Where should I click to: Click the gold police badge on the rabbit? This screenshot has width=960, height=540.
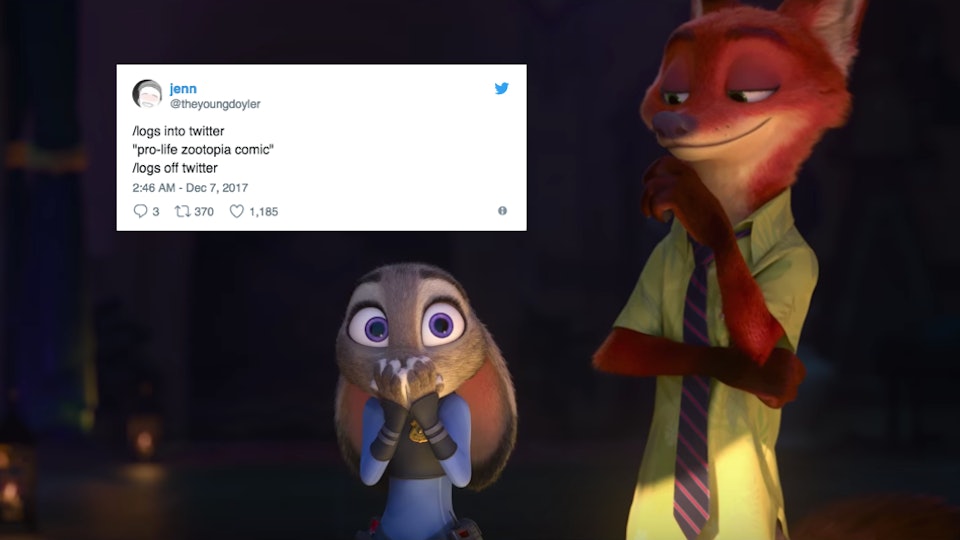pos(418,431)
